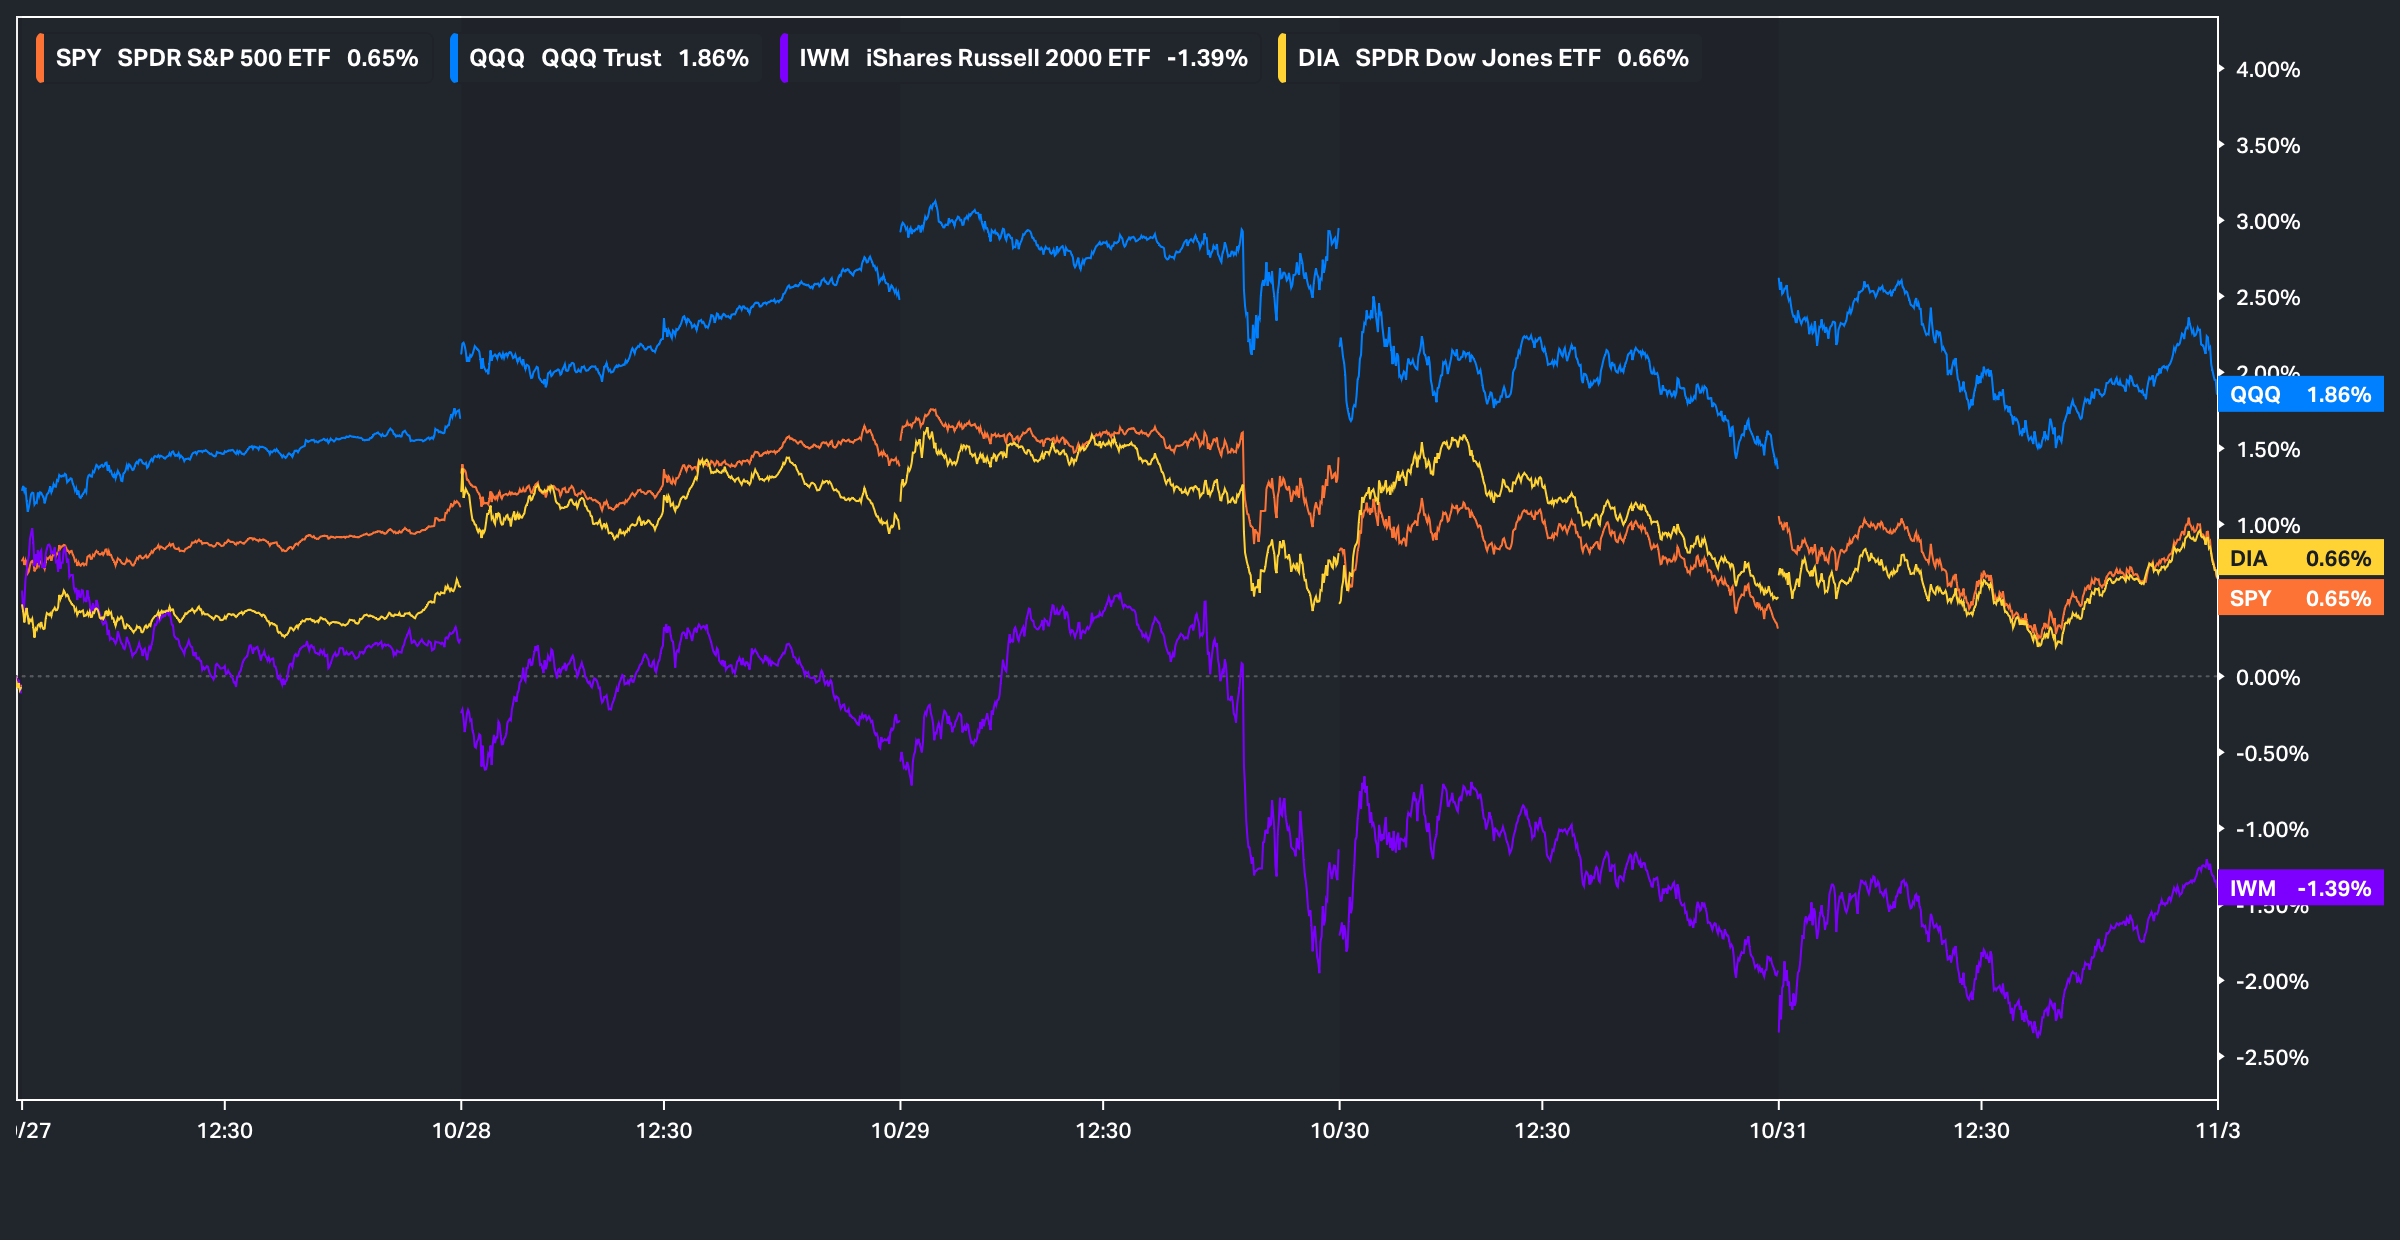Click the purple IWM -1.39% axis price tag

pos(2300,888)
